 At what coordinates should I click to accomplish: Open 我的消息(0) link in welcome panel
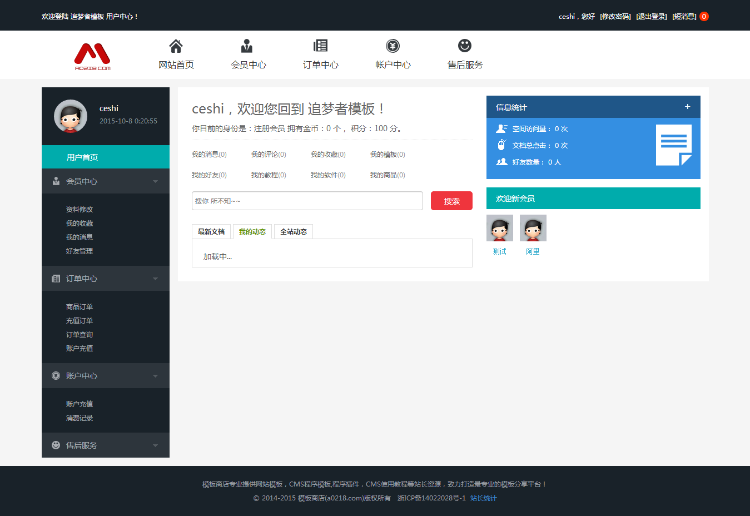coord(209,154)
